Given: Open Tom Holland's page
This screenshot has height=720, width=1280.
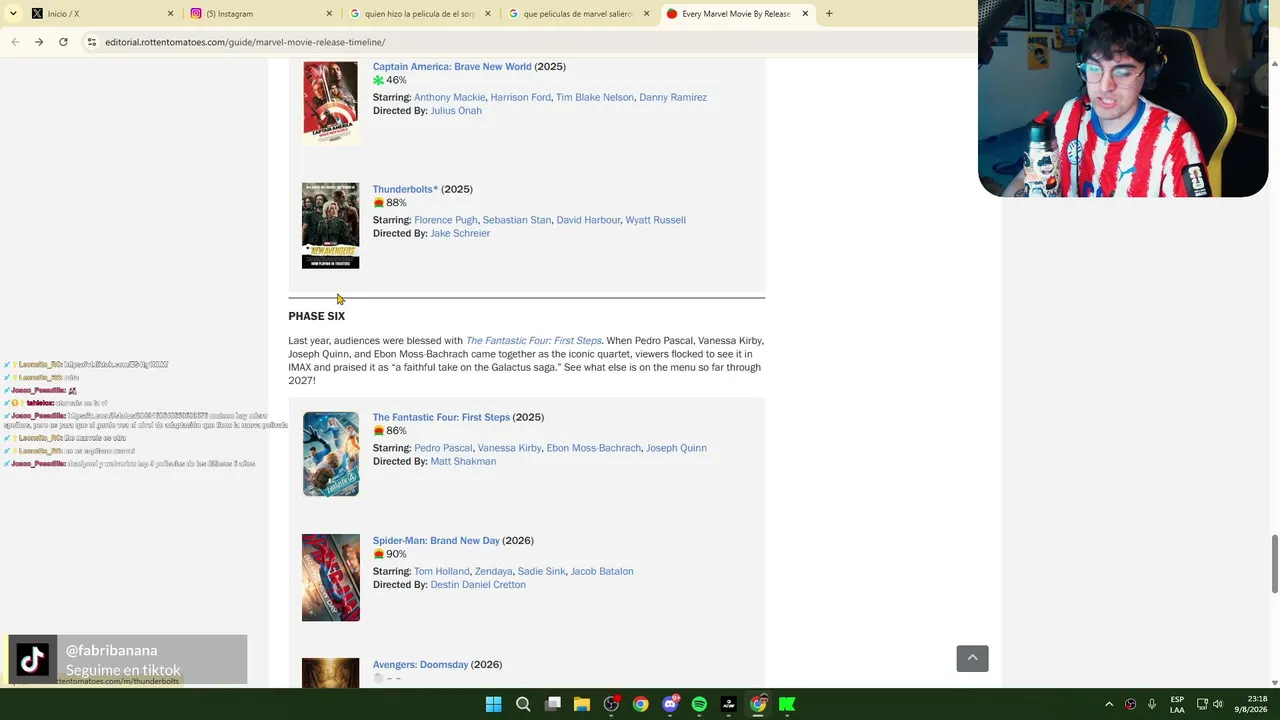Looking at the screenshot, I should pos(441,572).
